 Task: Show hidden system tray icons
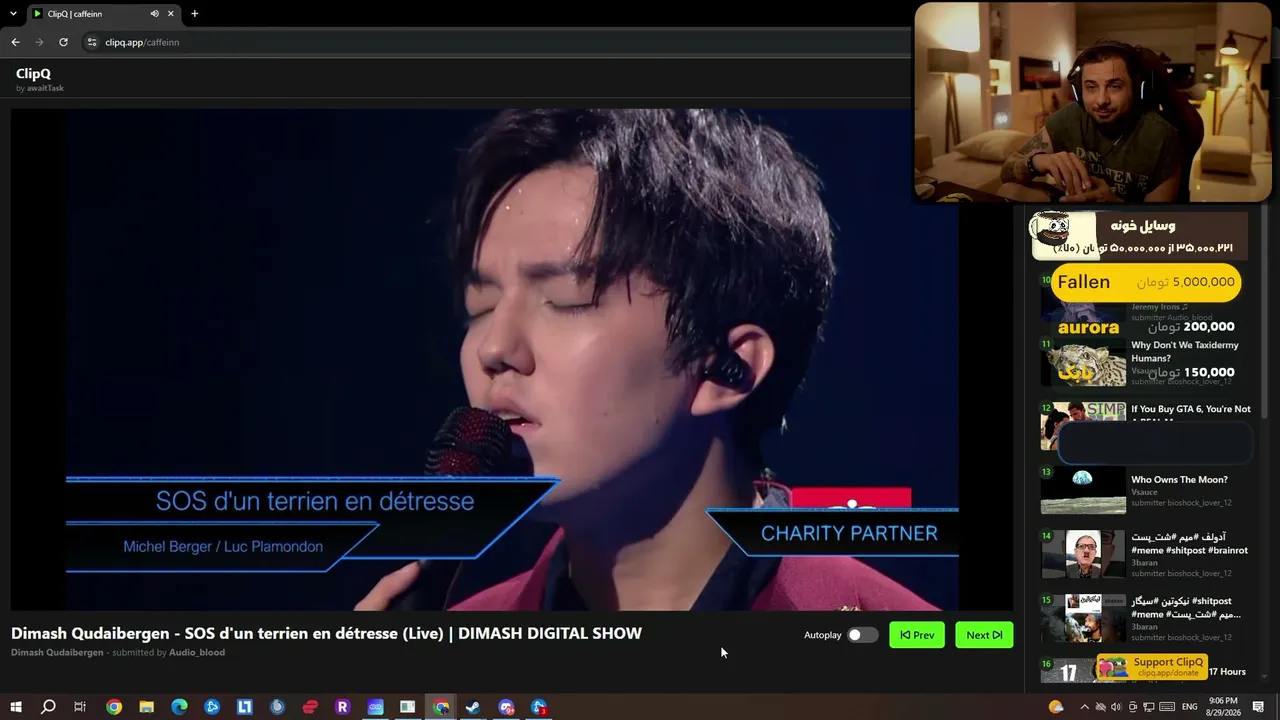pyautogui.click(x=1085, y=707)
